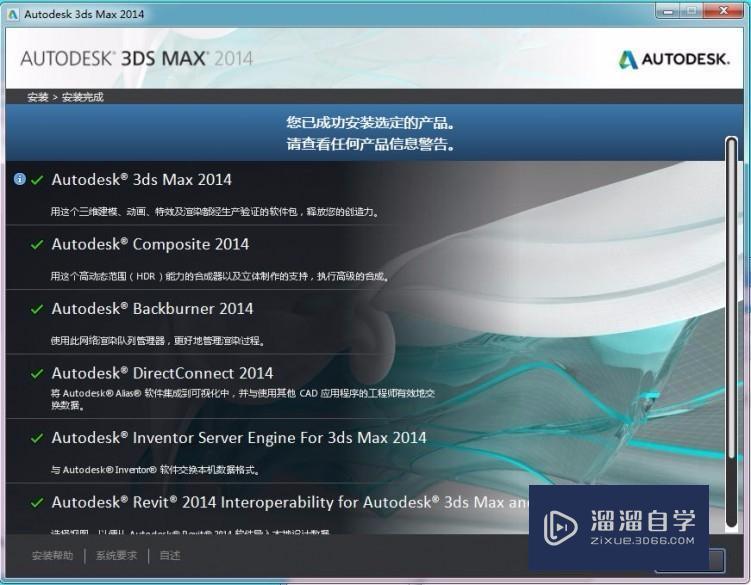The height and width of the screenshot is (585, 751).
Task: Click the AUTODESK 3DS MAX 2014 header title
Action: (137, 59)
